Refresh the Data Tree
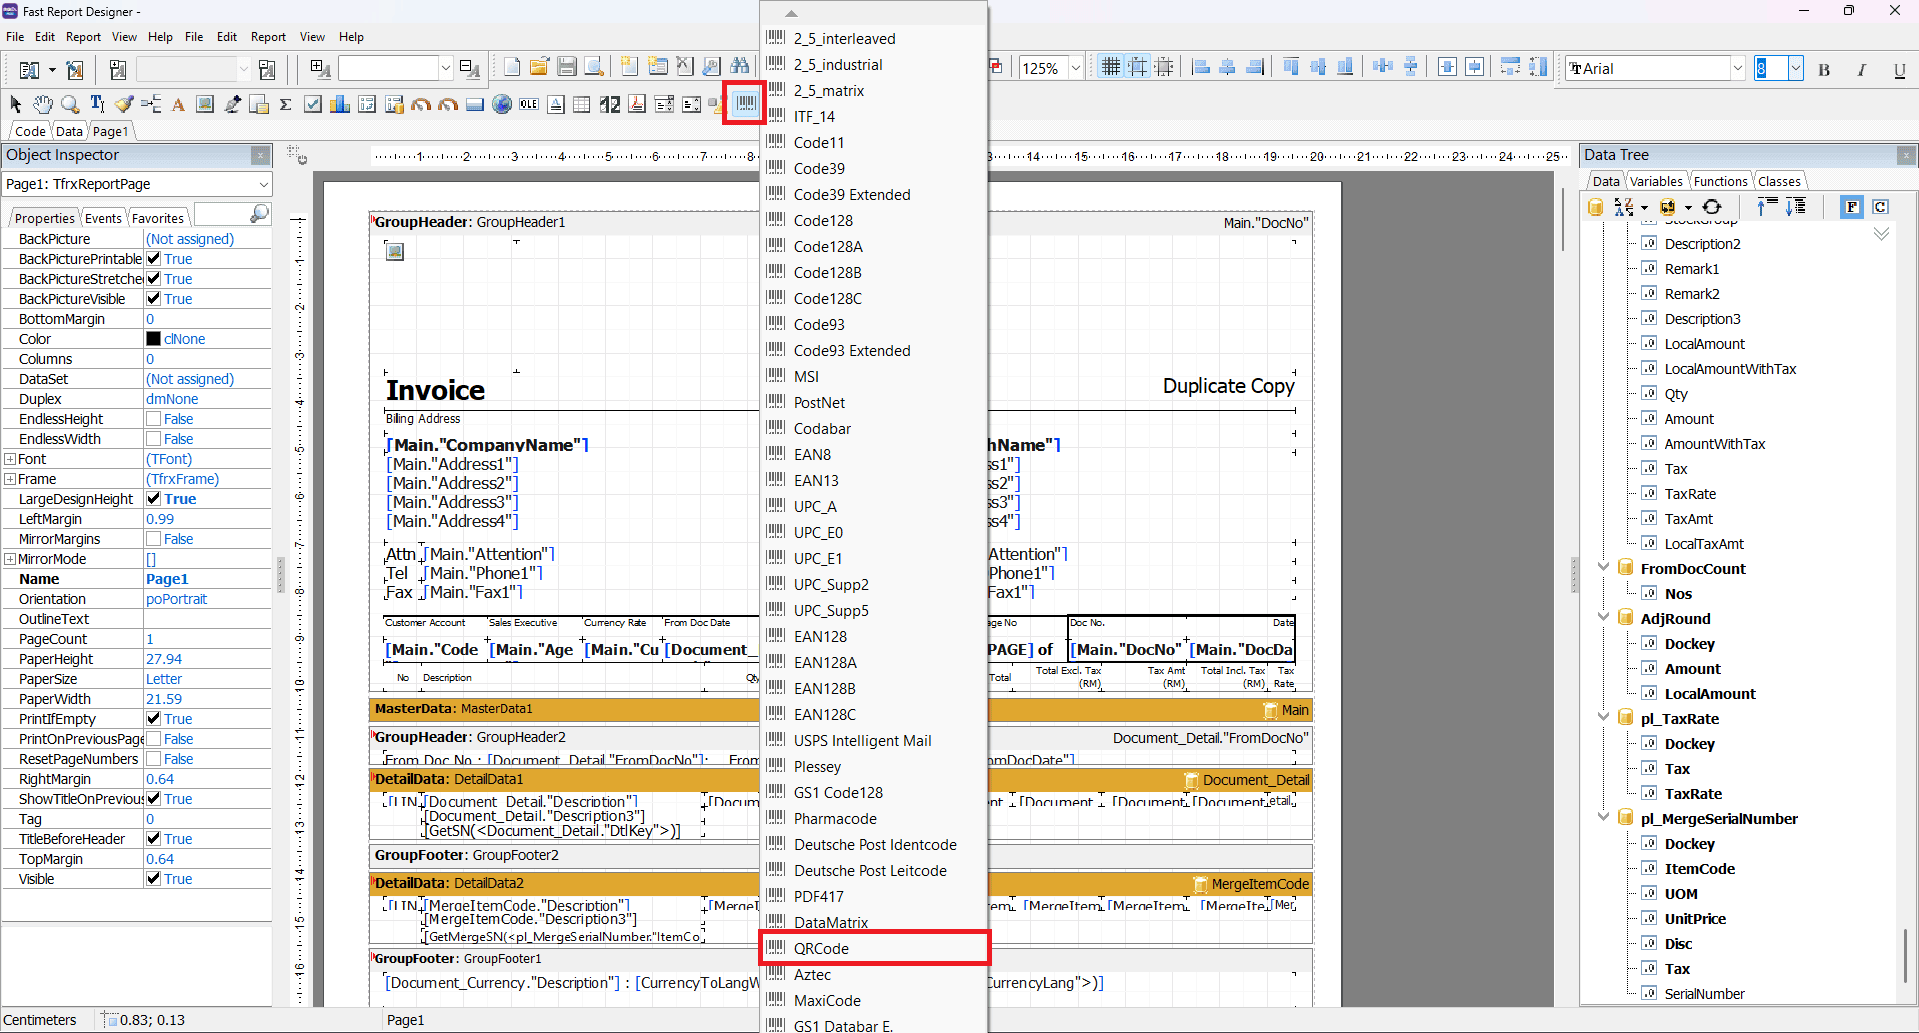This screenshot has height=1033, width=1919. click(x=1712, y=207)
